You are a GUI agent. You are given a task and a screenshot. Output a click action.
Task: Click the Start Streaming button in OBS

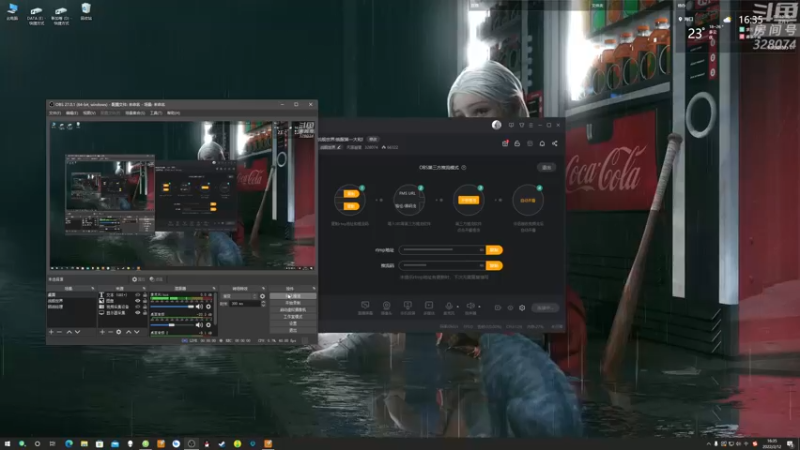pyautogui.click(x=293, y=296)
